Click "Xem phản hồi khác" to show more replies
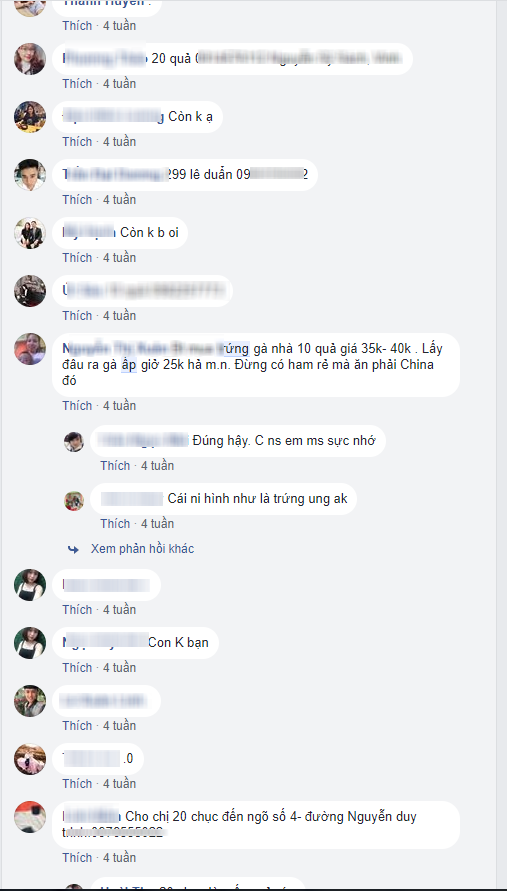 click(142, 549)
